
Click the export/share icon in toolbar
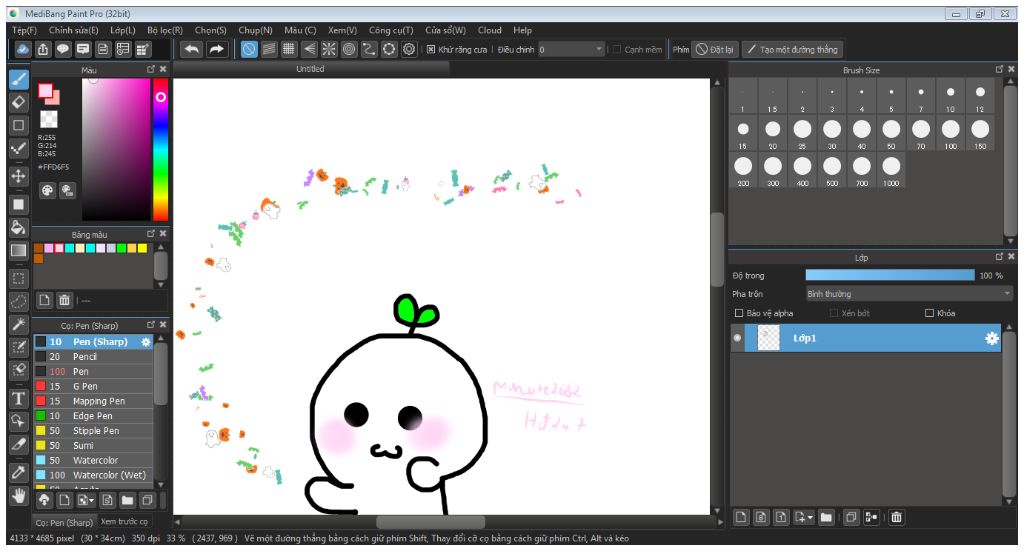(x=43, y=49)
